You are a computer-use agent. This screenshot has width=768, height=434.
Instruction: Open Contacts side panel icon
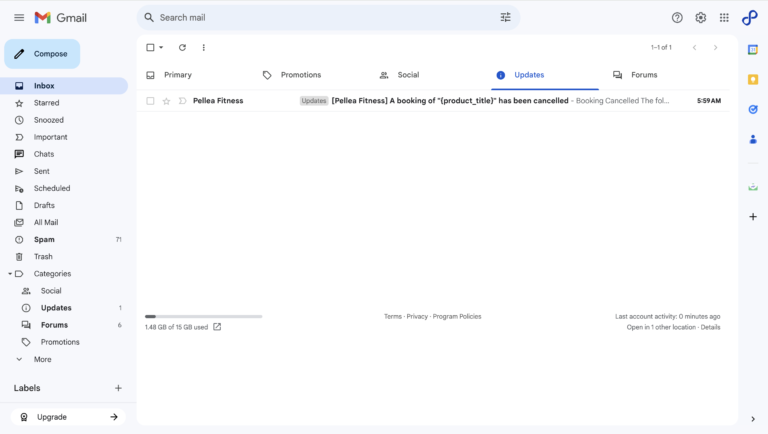click(x=753, y=140)
